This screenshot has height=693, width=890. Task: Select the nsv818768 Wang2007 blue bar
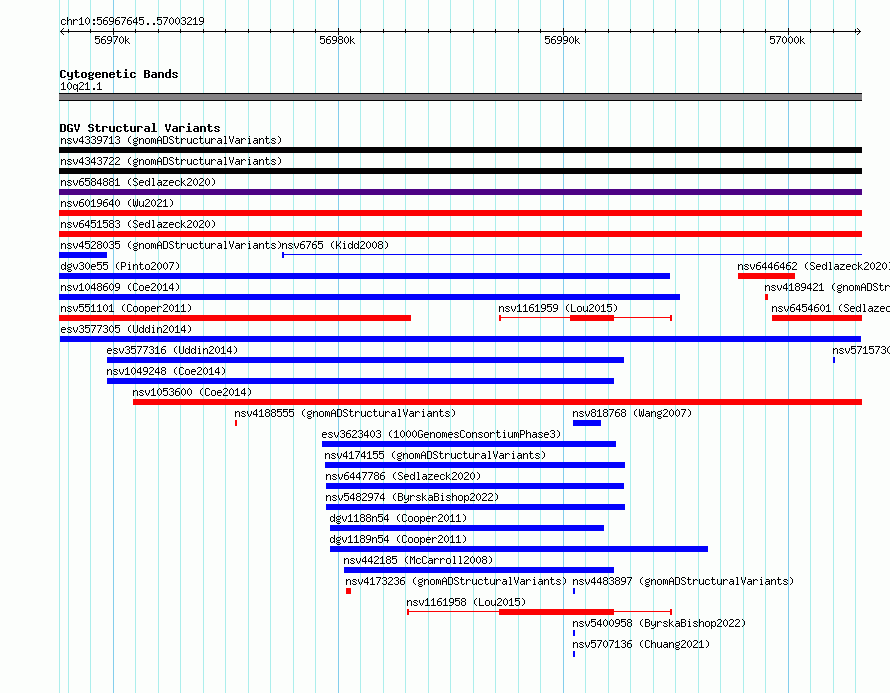tap(587, 423)
